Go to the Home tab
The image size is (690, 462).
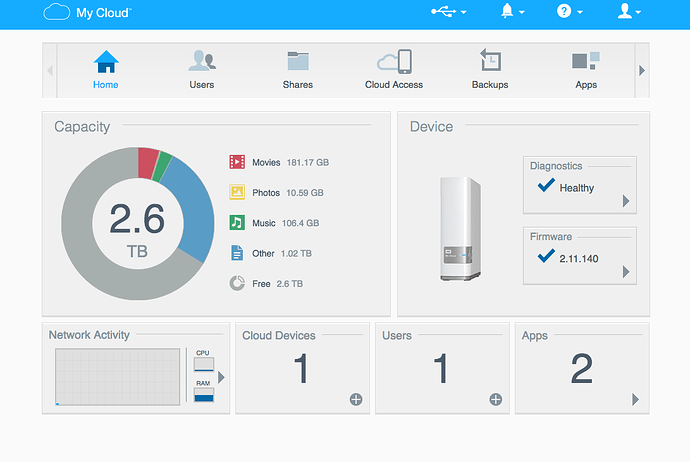(x=106, y=70)
